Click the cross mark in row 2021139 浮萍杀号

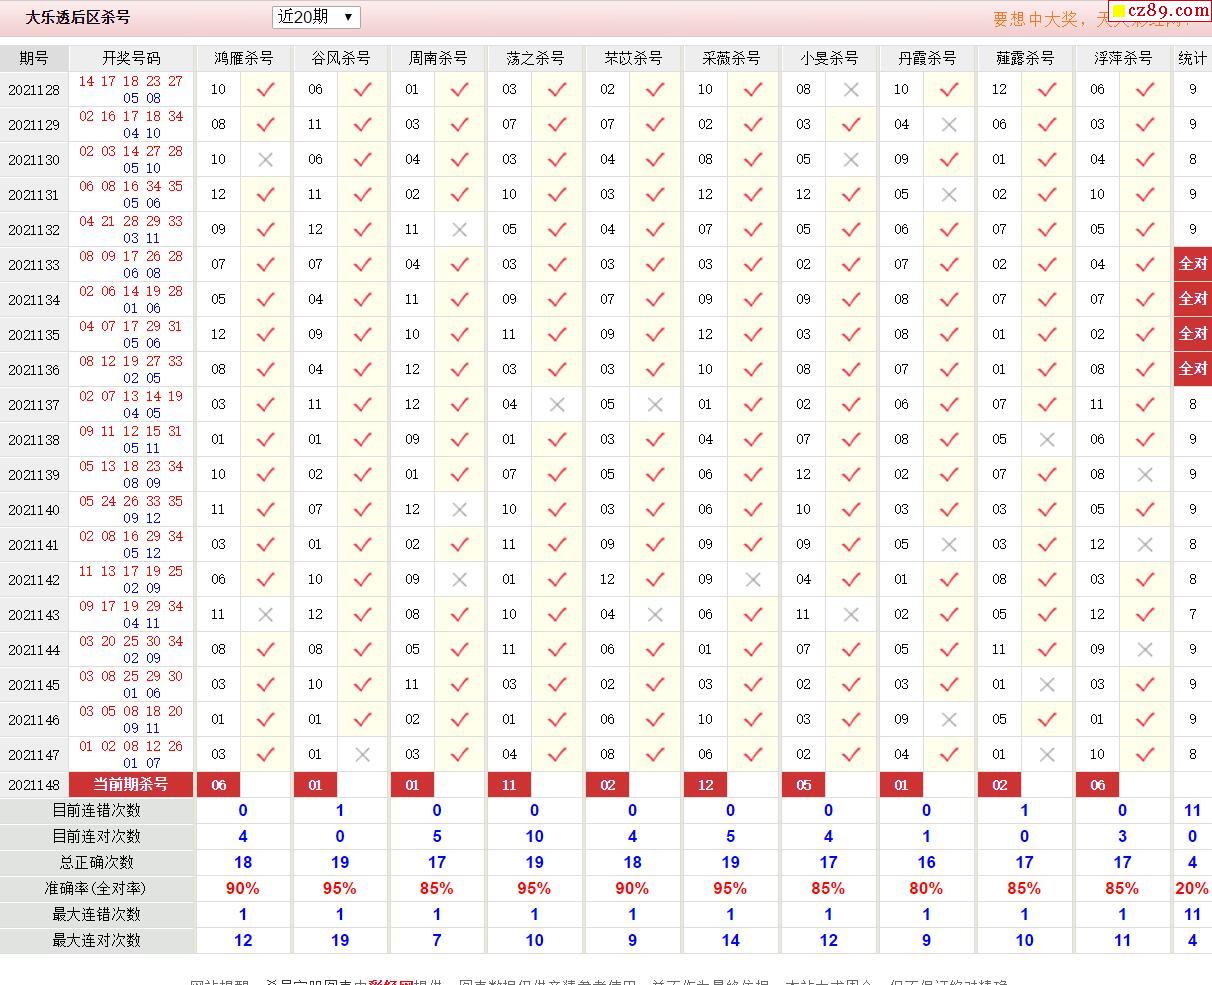(x=1145, y=474)
